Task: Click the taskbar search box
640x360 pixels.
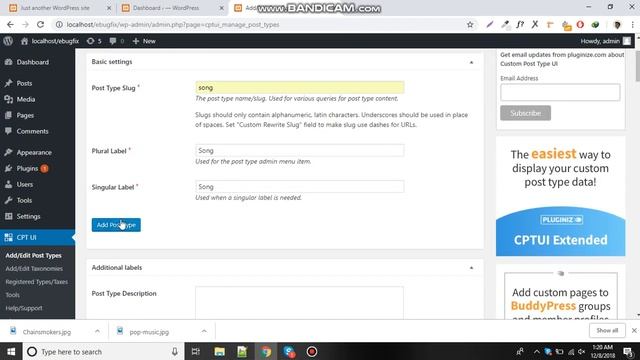Action: pos(103,351)
